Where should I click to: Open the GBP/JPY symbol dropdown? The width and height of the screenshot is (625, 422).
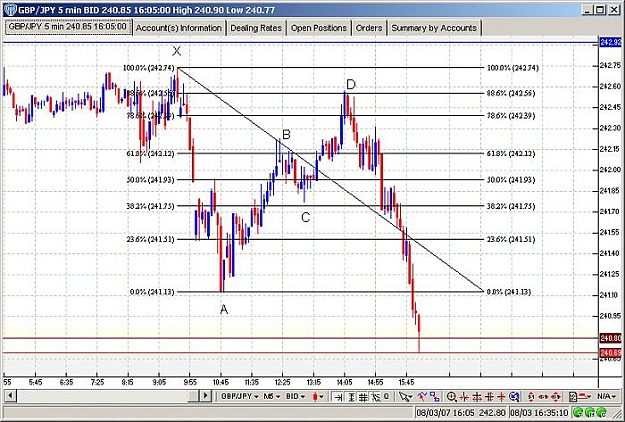pyautogui.click(x=239, y=396)
